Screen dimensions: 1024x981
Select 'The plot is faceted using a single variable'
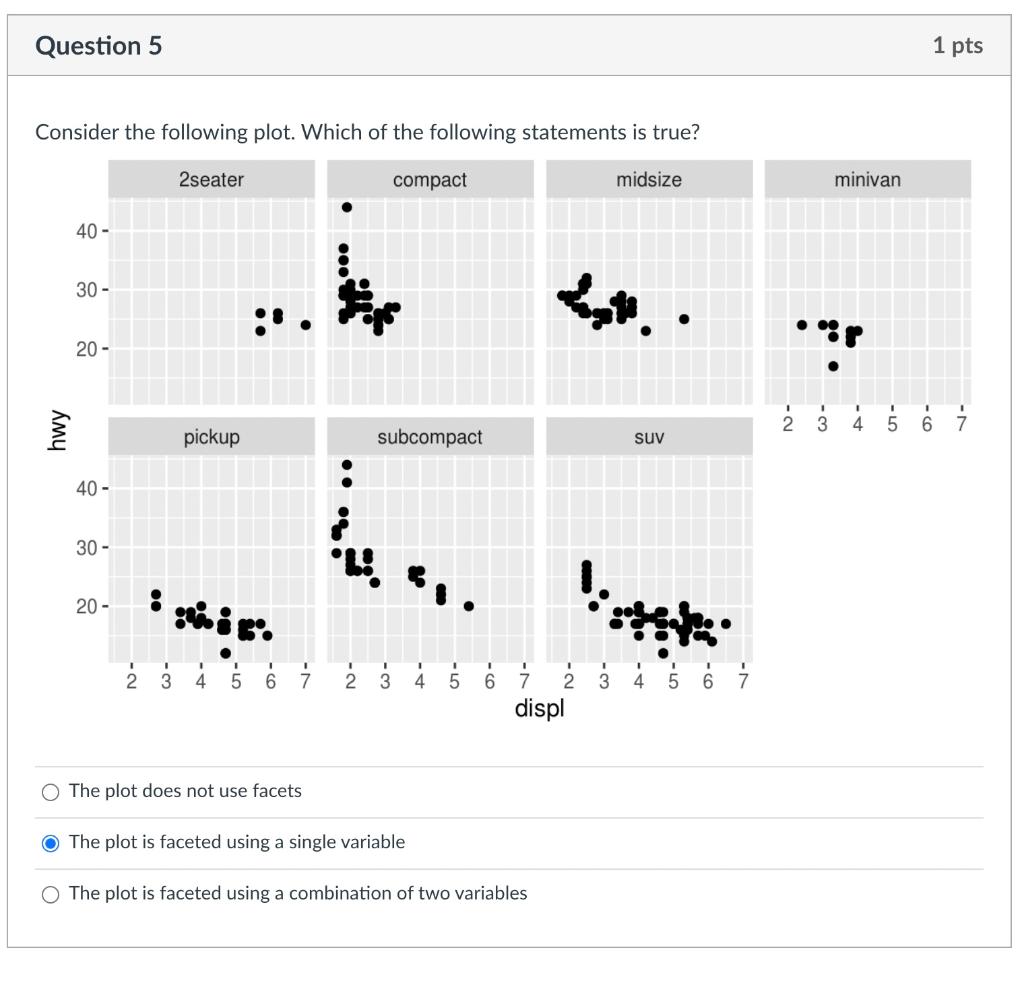pyautogui.click(x=49, y=842)
